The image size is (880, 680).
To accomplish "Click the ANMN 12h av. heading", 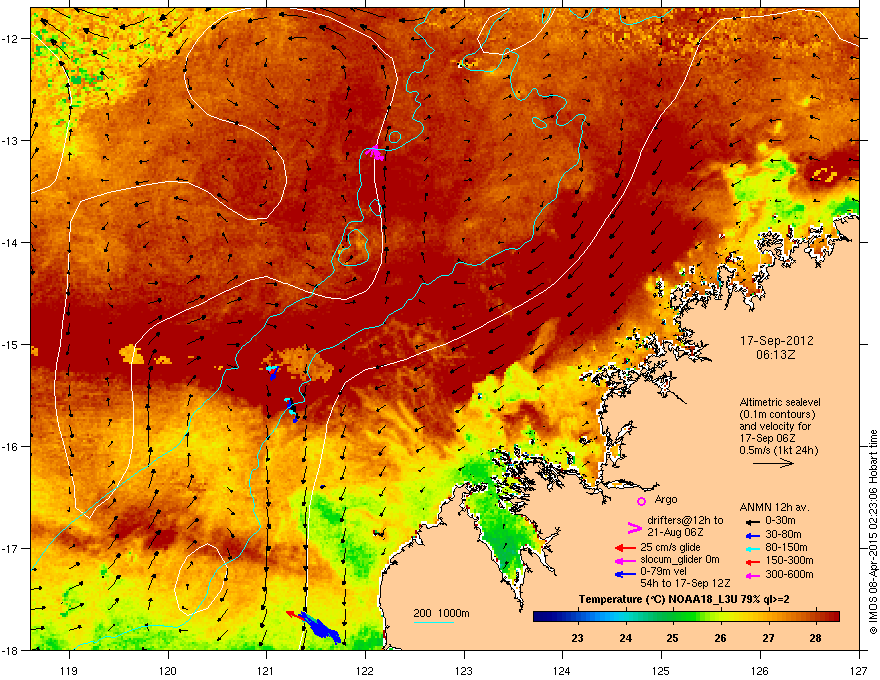I will [x=774, y=508].
